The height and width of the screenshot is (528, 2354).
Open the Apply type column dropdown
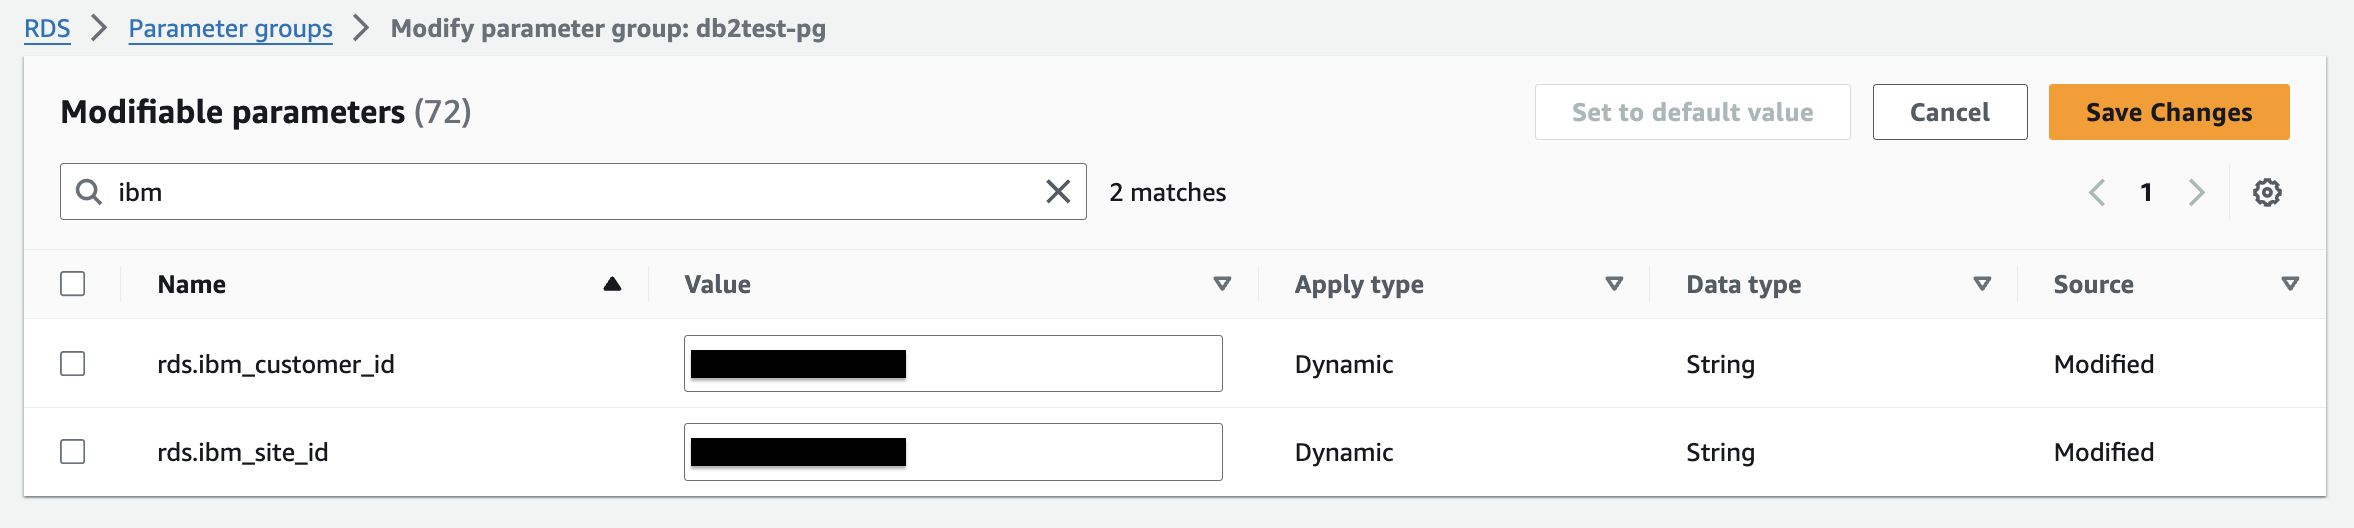[x=1613, y=285]
